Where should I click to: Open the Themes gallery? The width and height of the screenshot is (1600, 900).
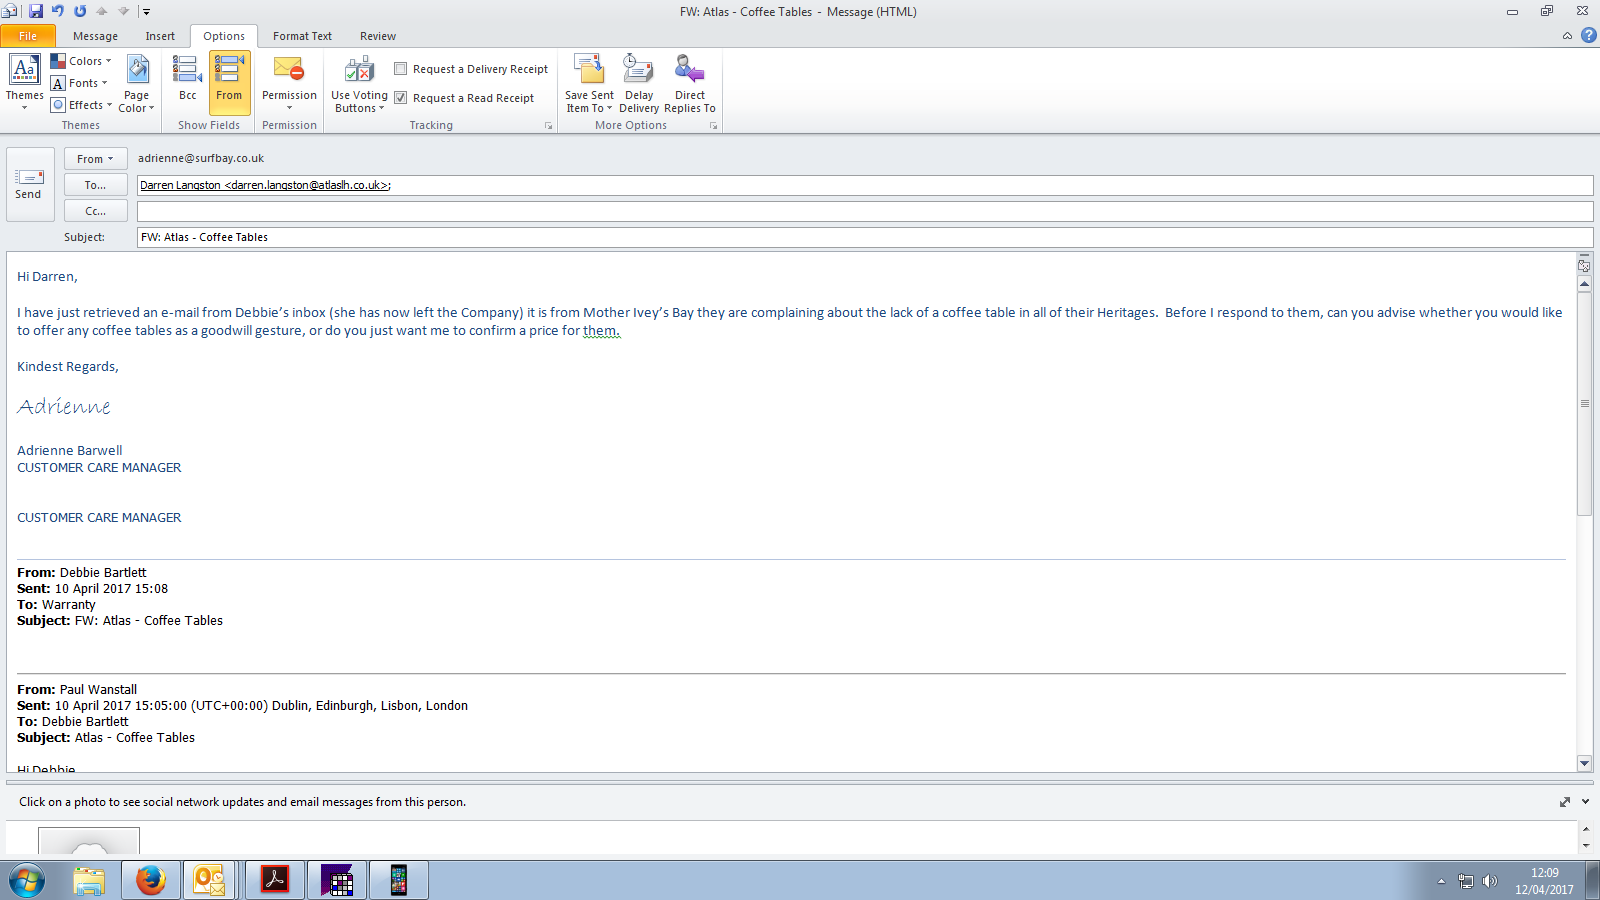(24, 82)
